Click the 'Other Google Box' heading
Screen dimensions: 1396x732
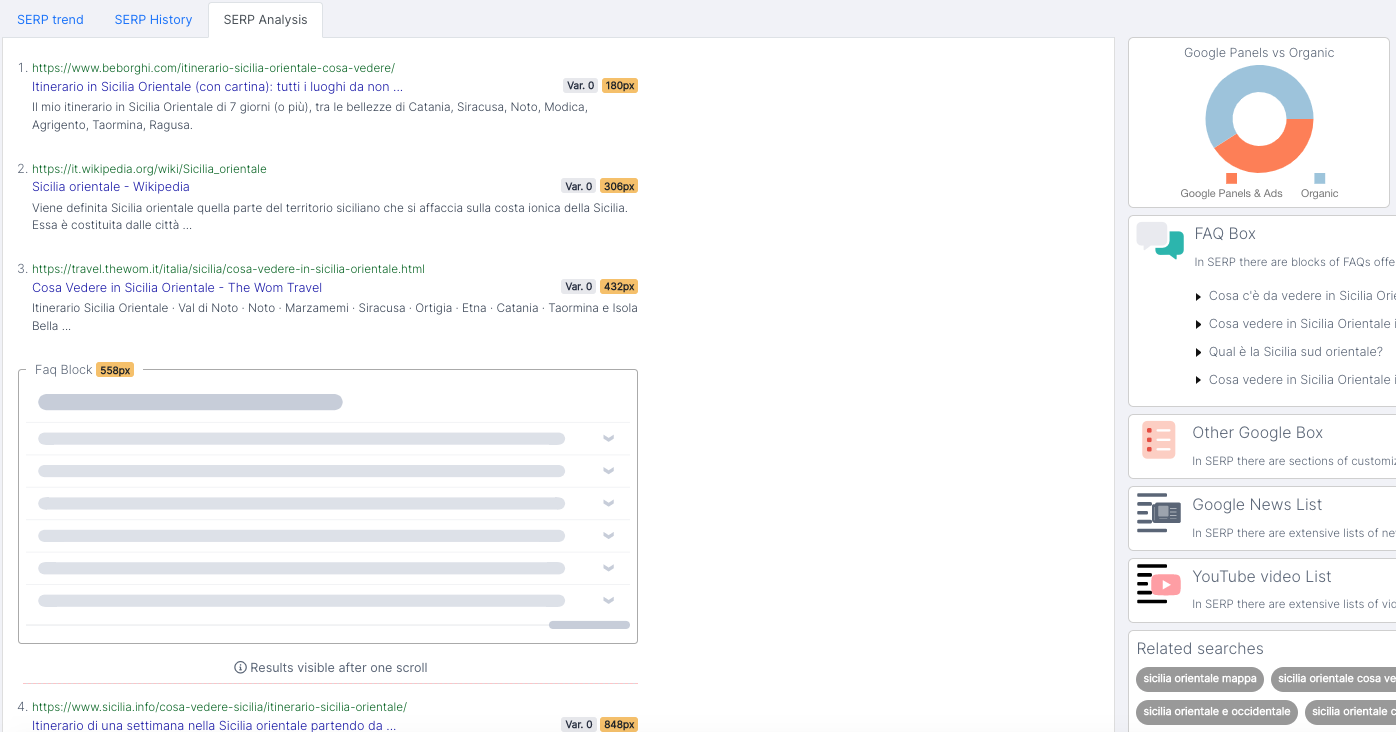tap(1257, 433)
